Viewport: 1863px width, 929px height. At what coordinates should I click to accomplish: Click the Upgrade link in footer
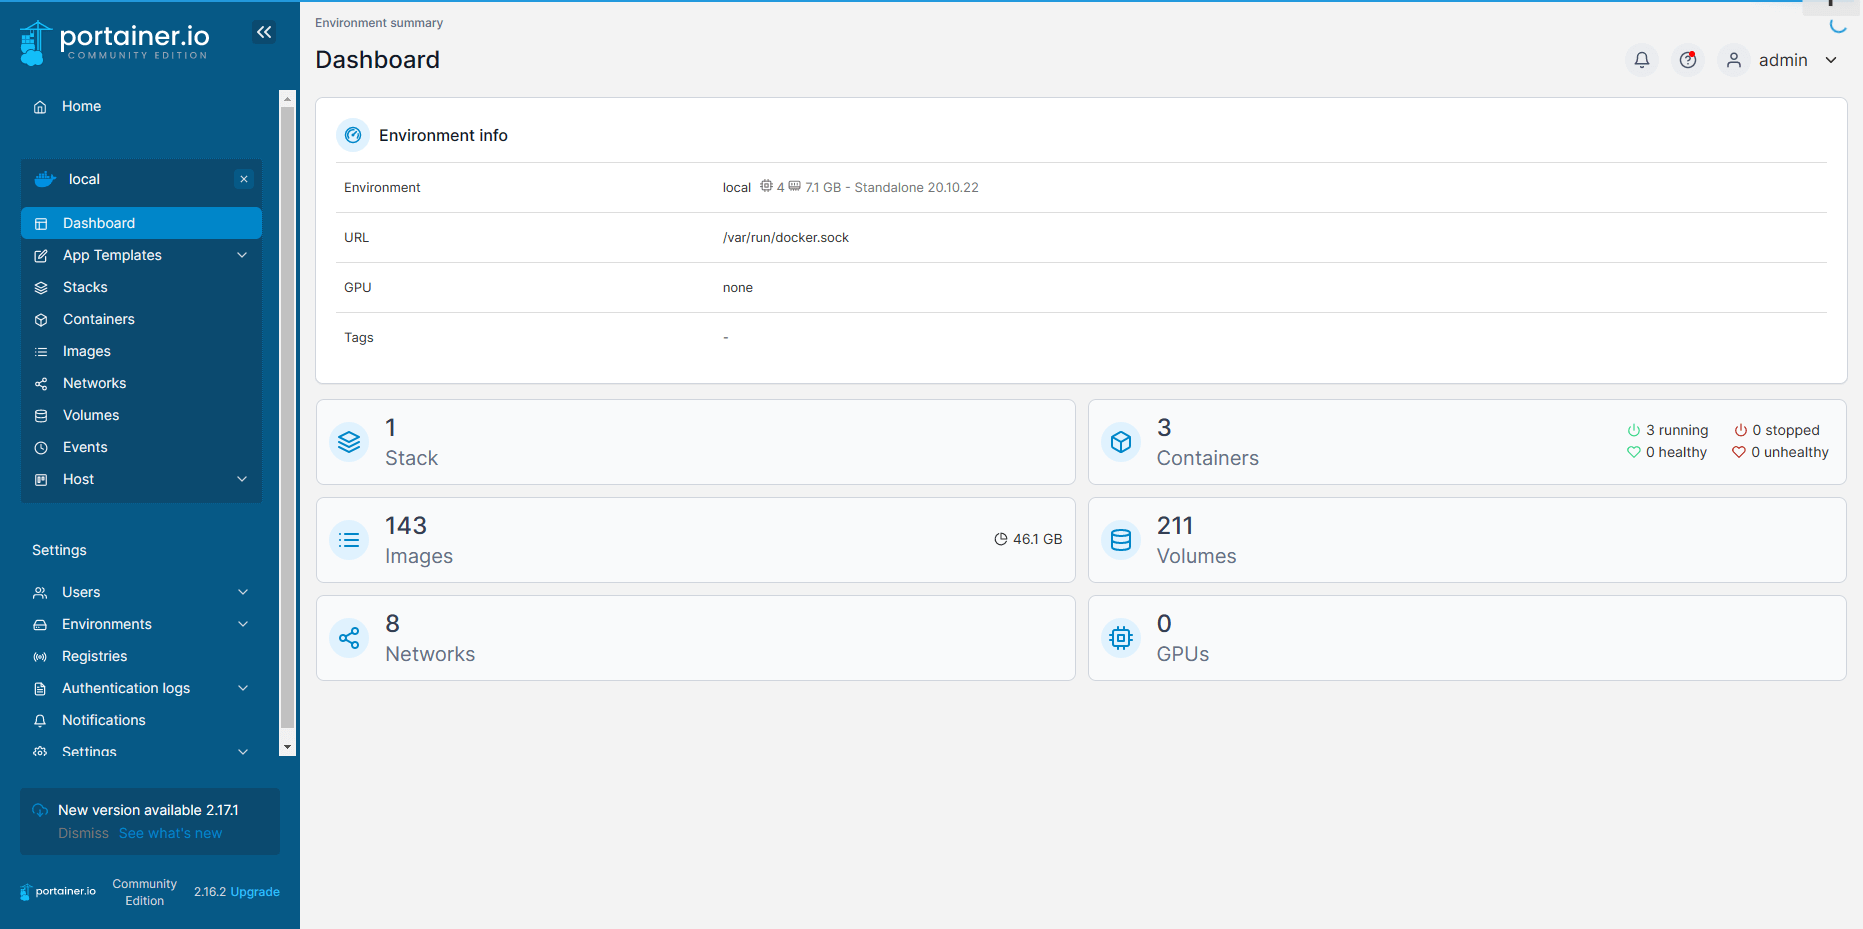pyautogui.click(x=255, y=891)
